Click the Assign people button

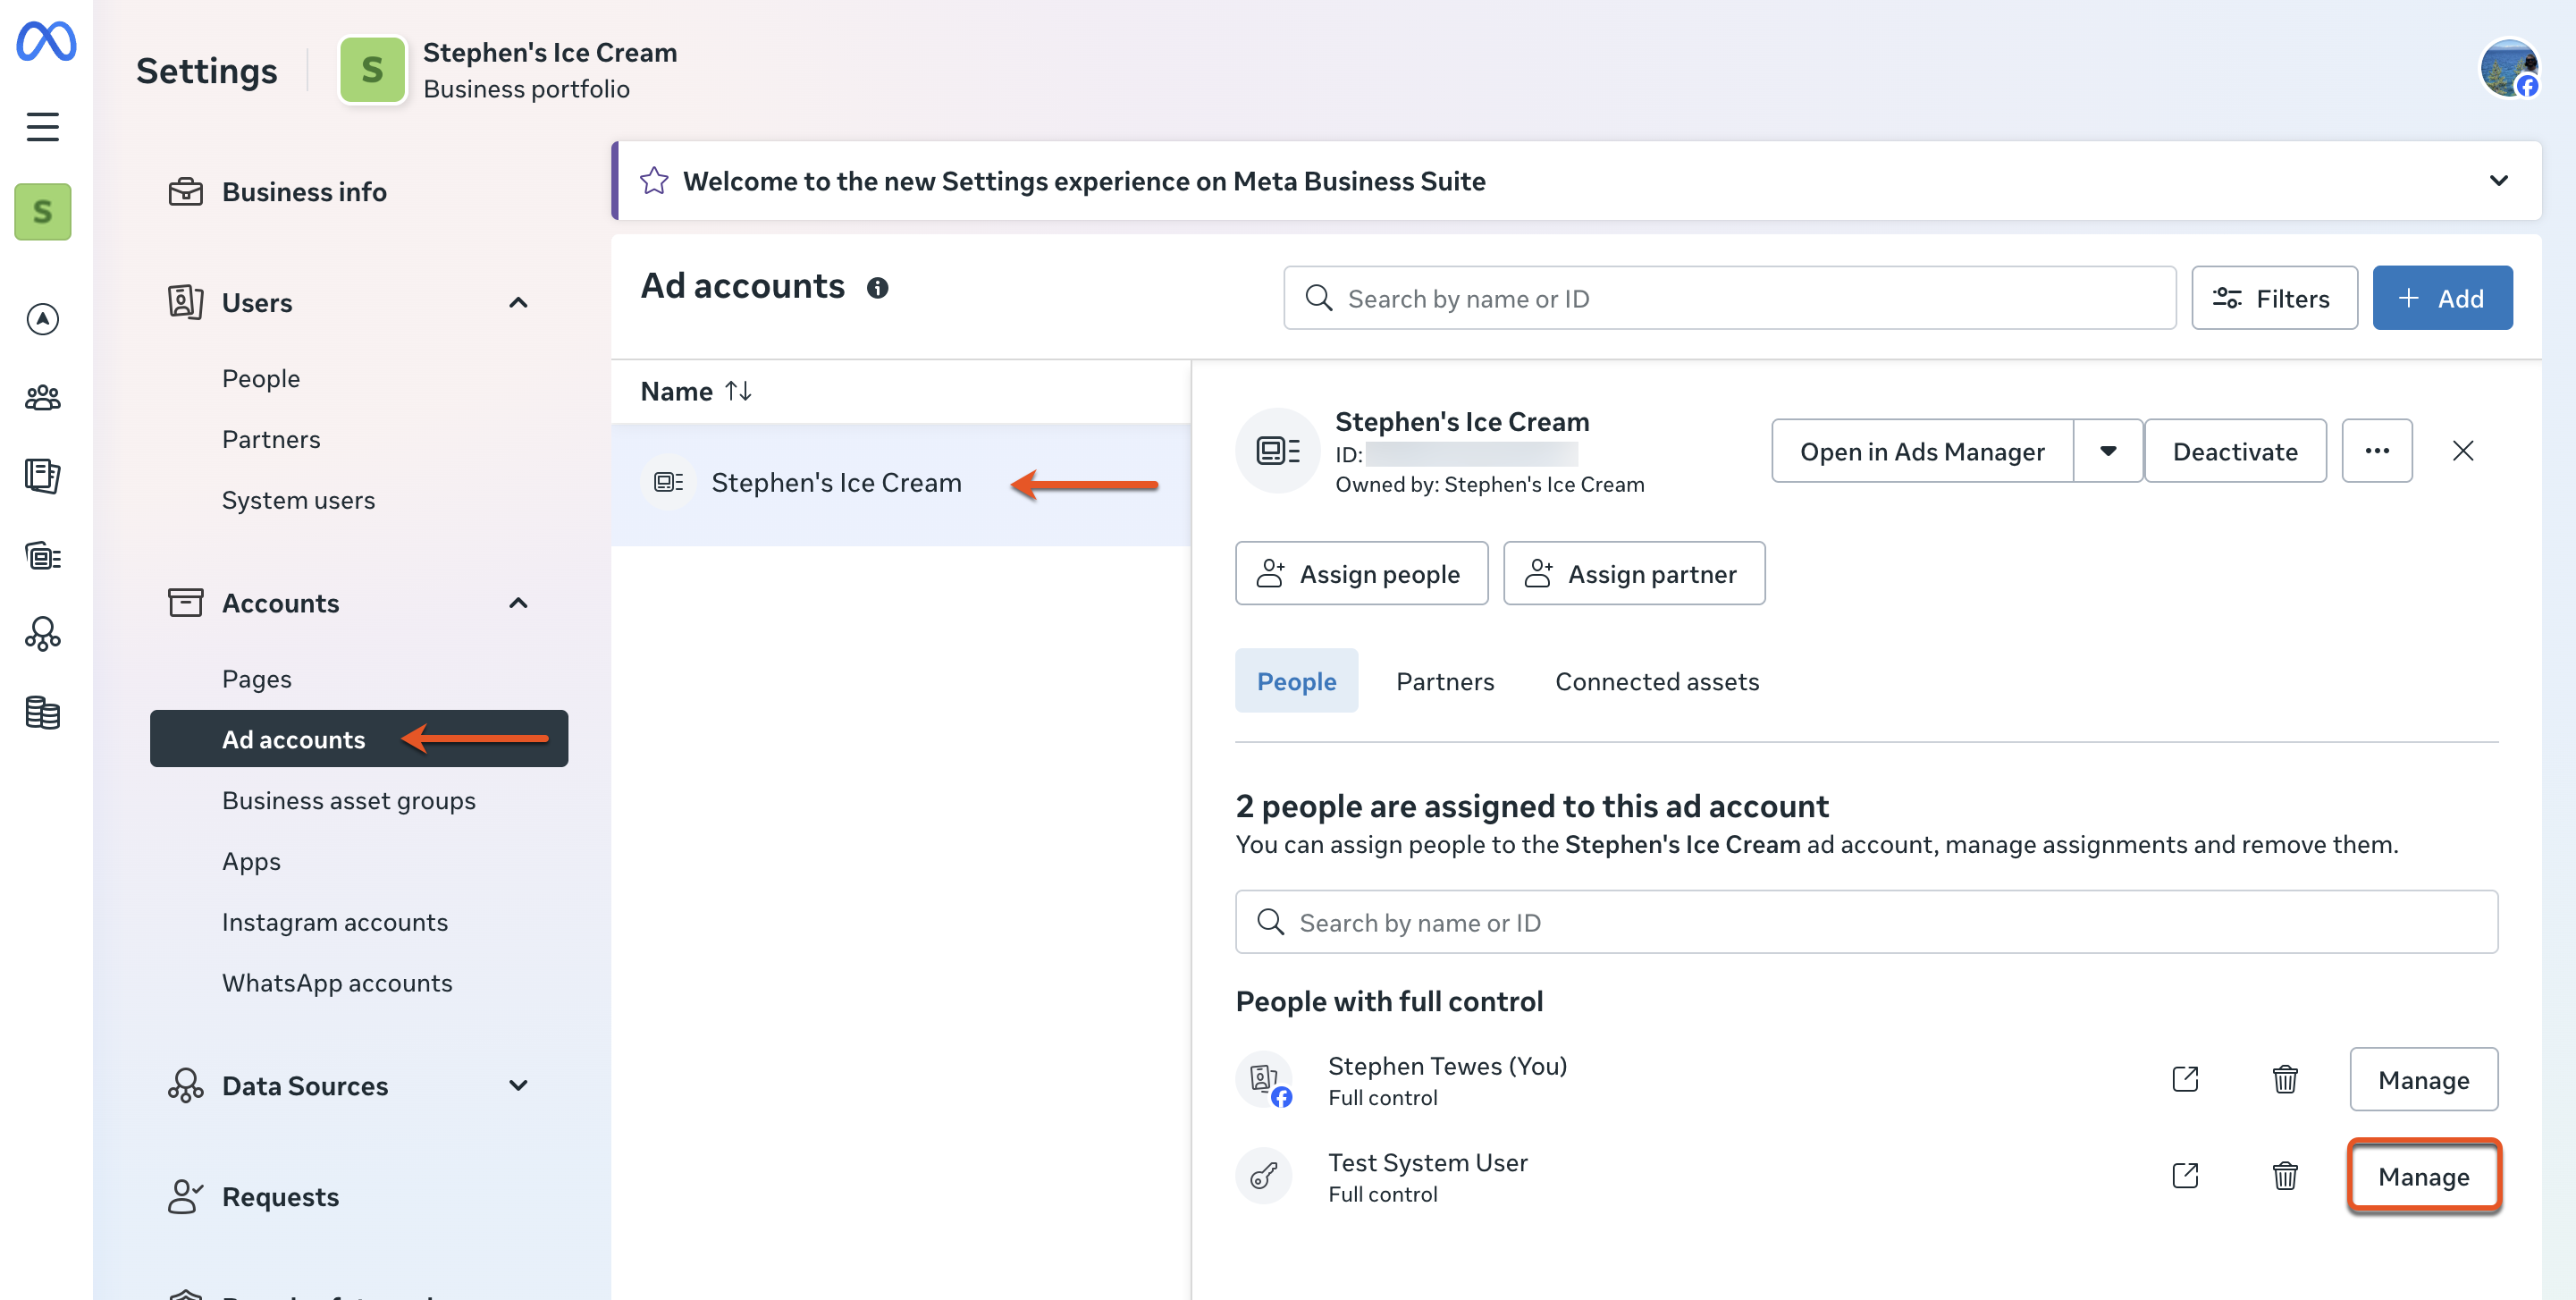[1361, 573]
